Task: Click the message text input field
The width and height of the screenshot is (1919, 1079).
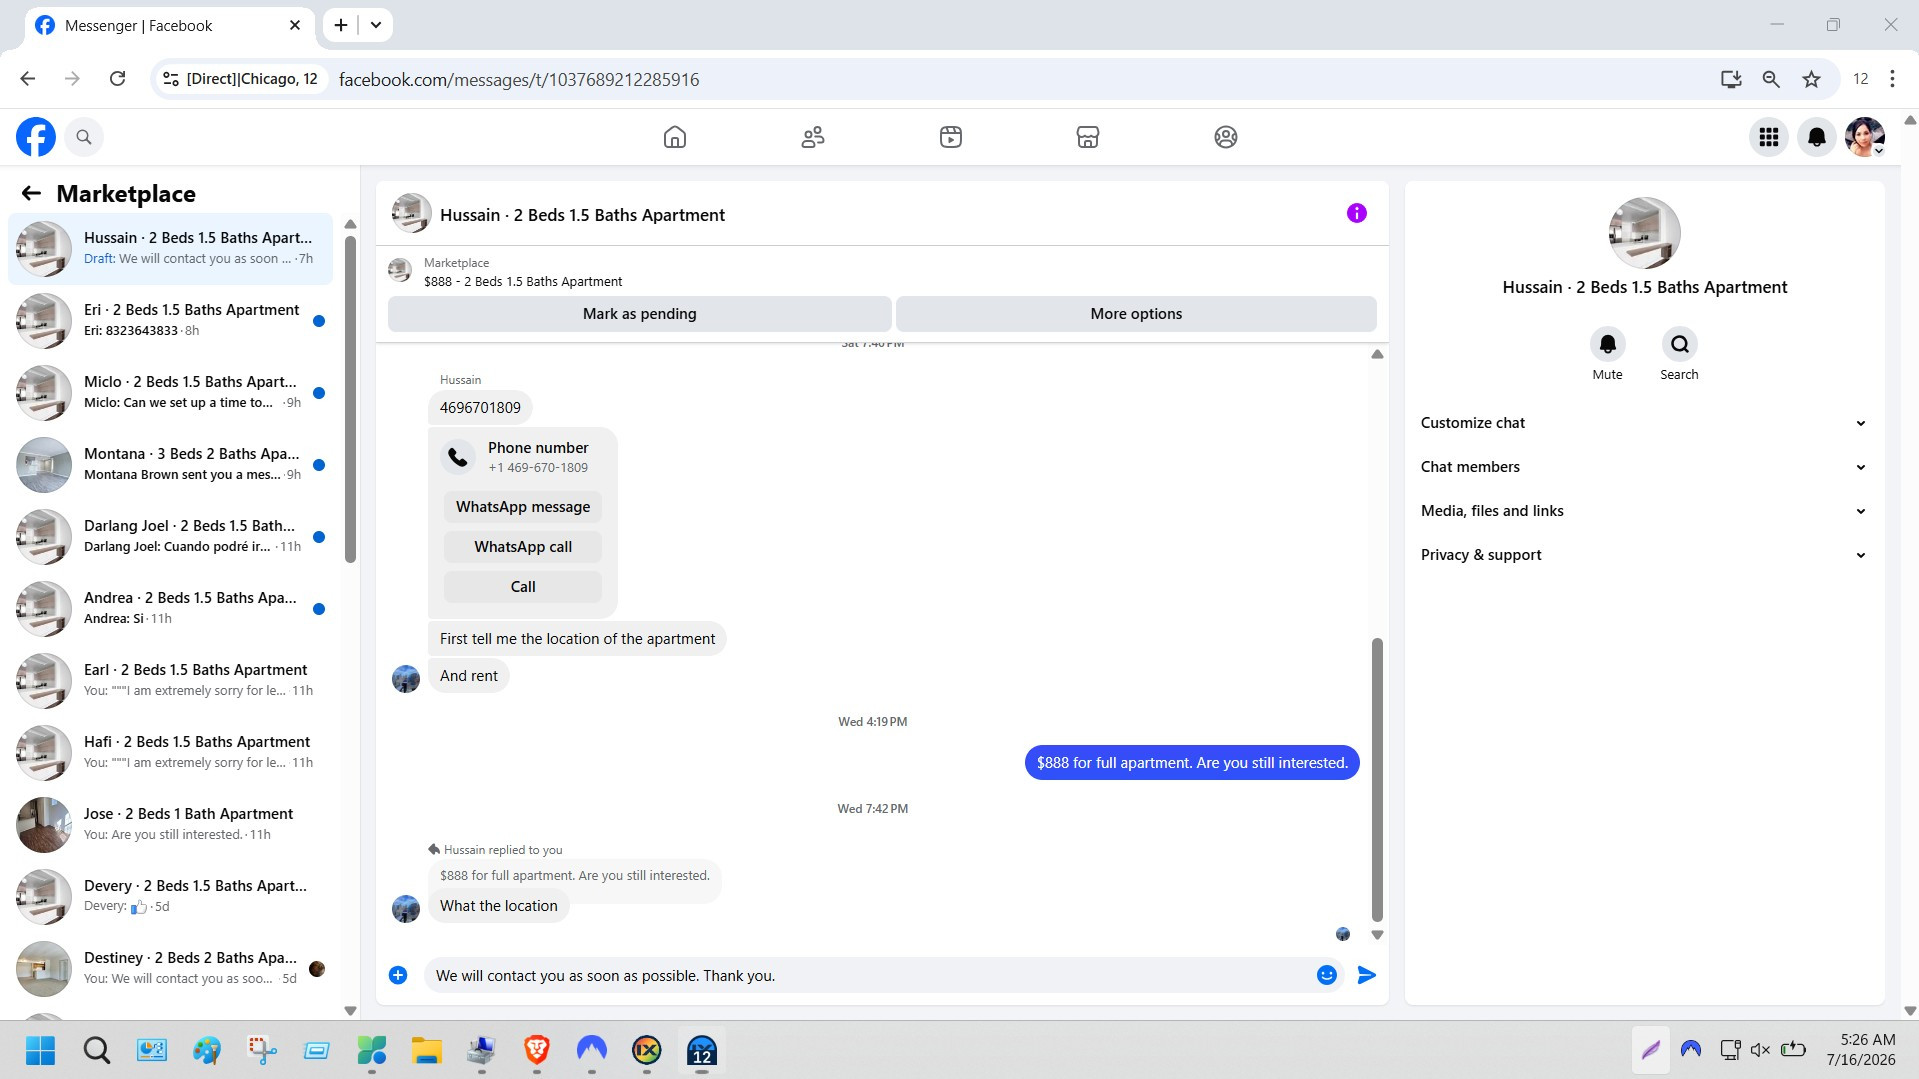Action: (868, 975)
